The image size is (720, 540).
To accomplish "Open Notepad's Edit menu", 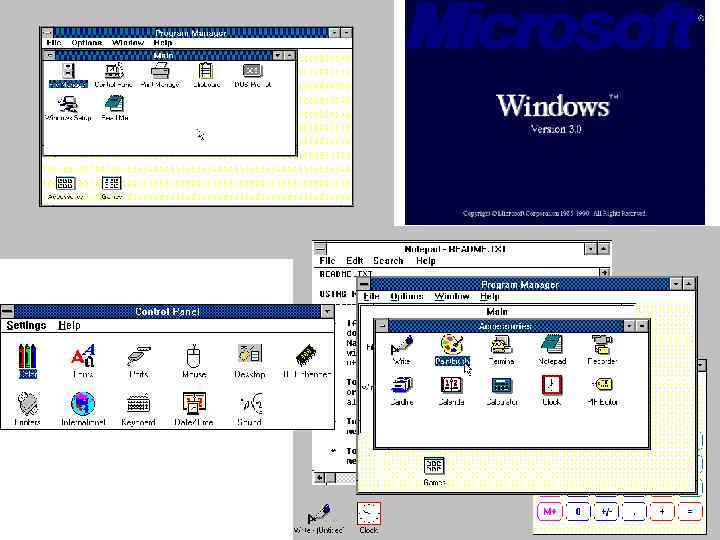I will coord(354,260).
